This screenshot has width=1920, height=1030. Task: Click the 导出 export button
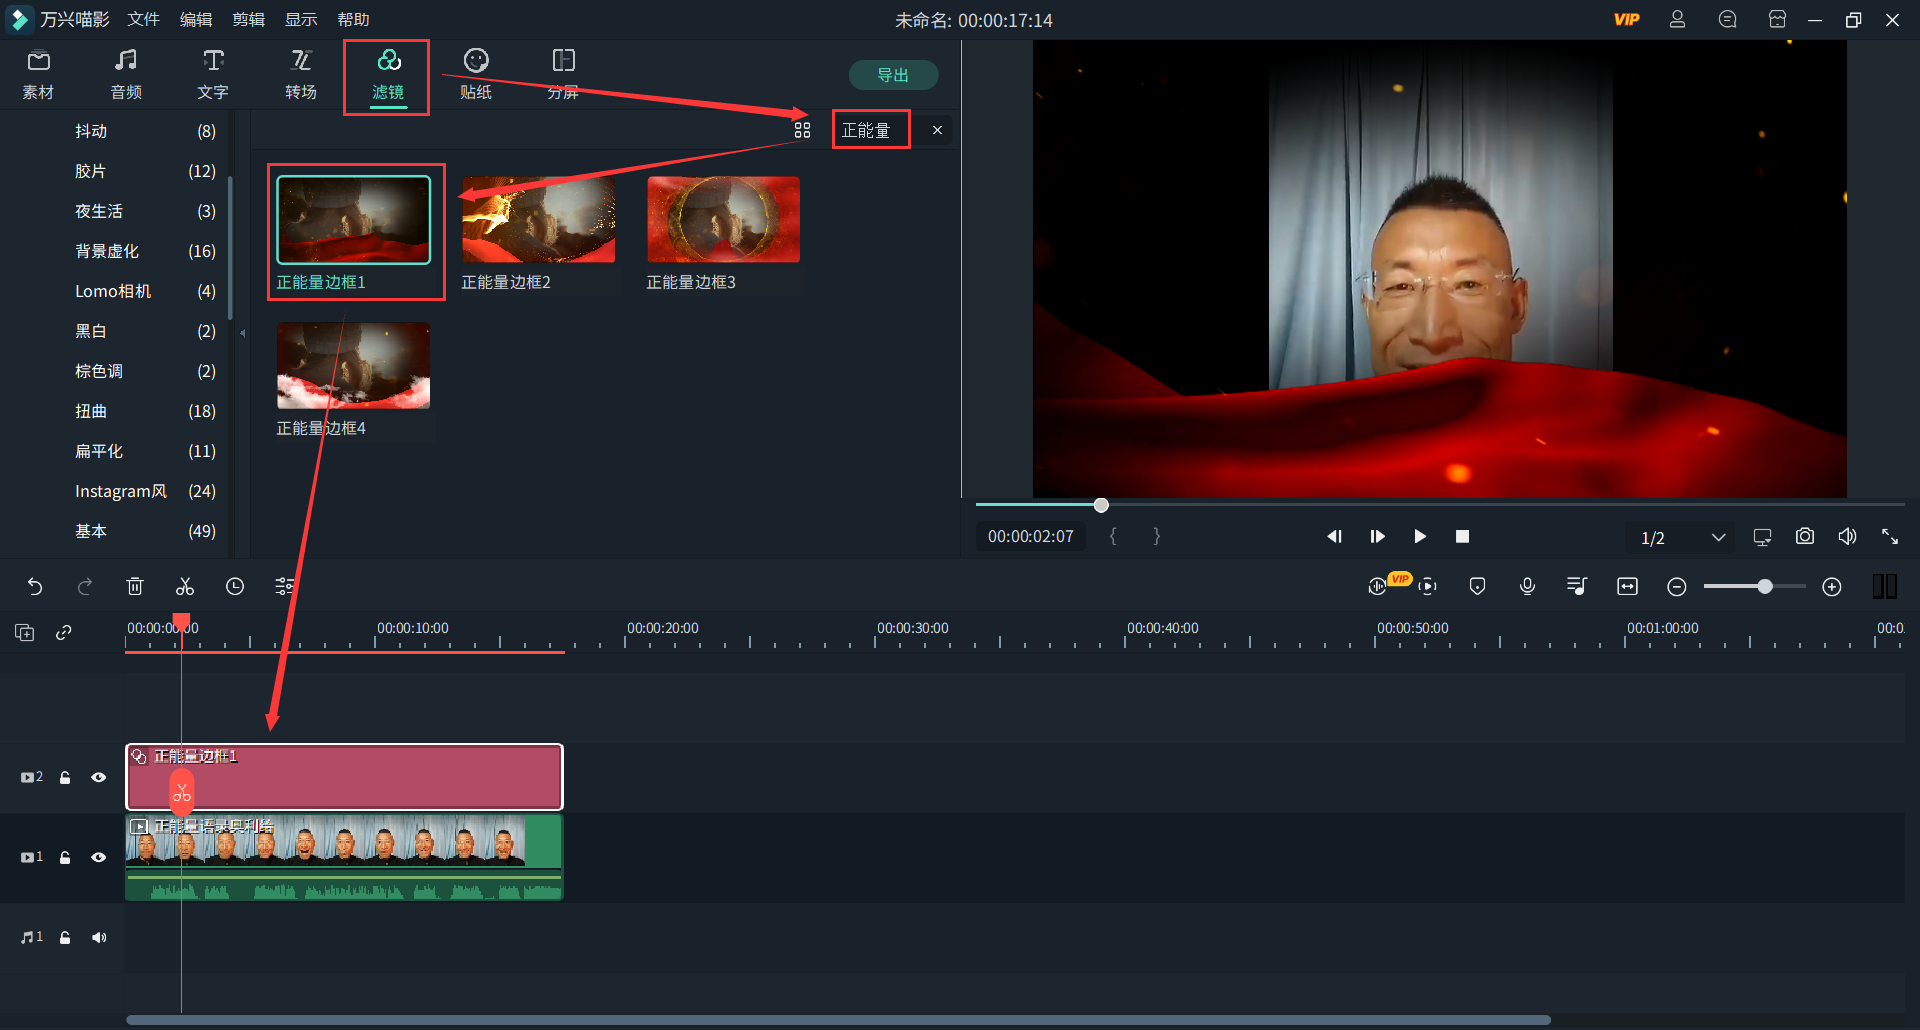tap(892, 75)
